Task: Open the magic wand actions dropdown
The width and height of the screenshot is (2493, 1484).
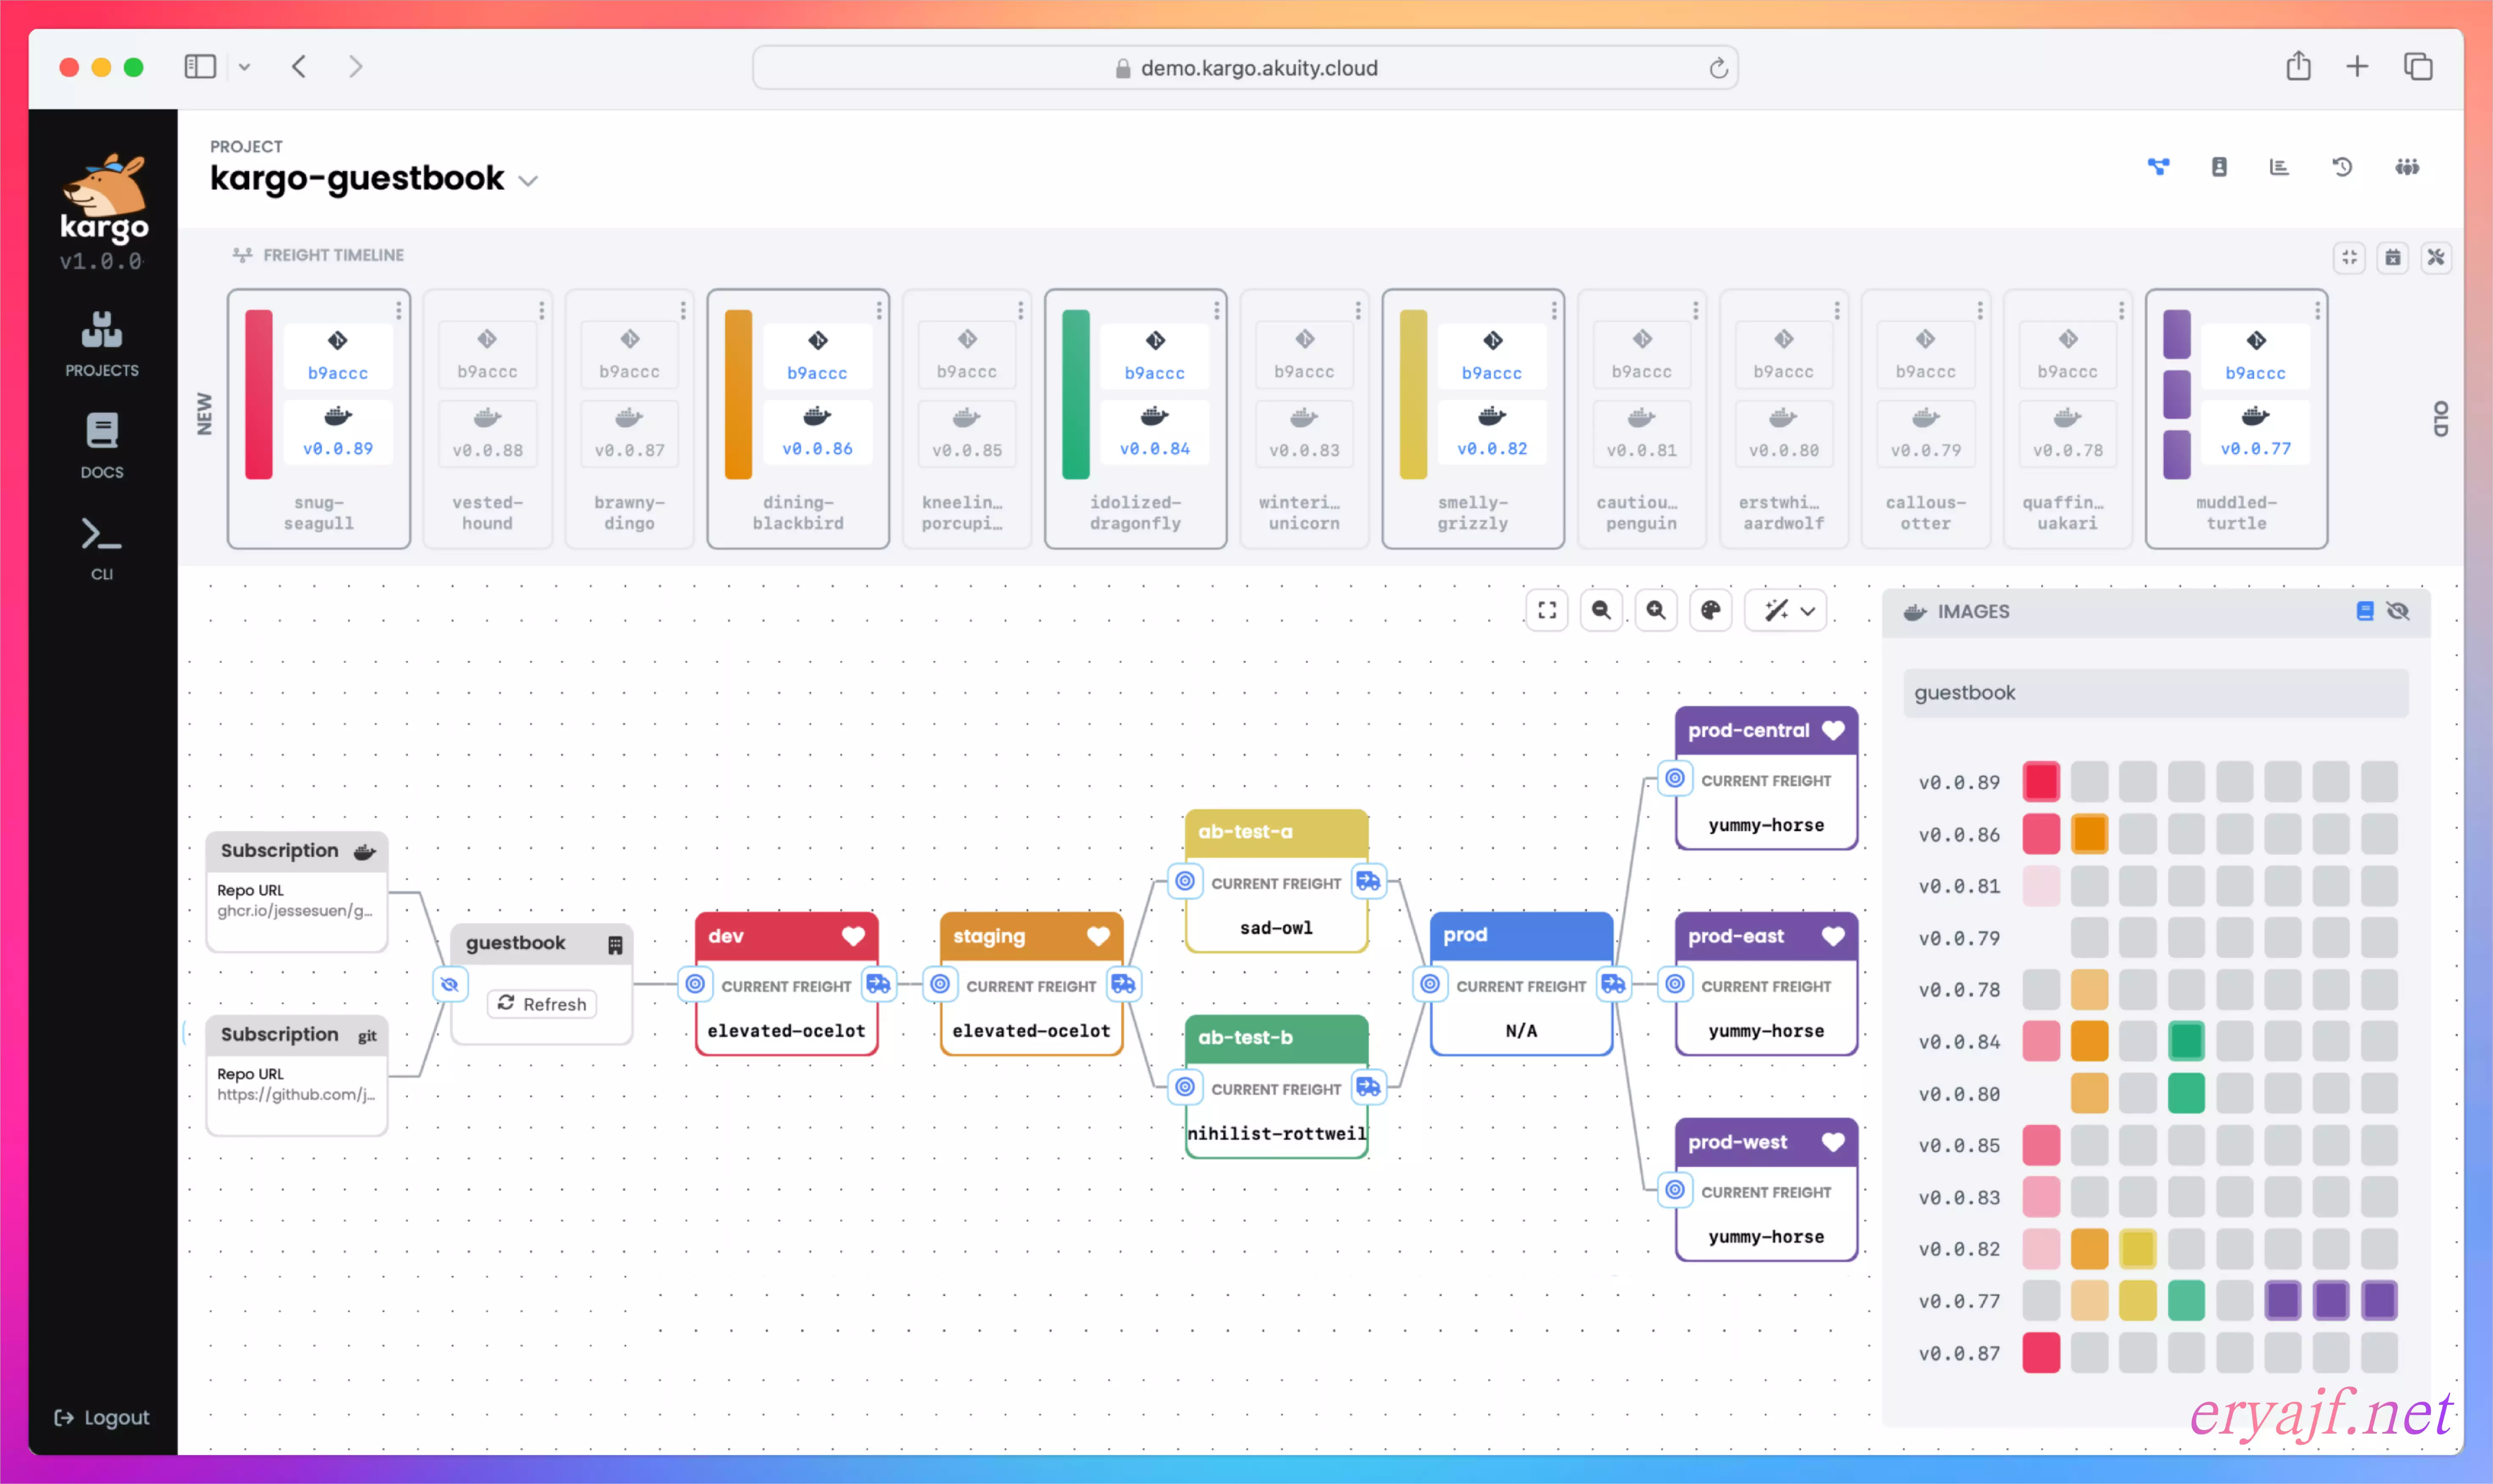Action: coord(1786,610)
